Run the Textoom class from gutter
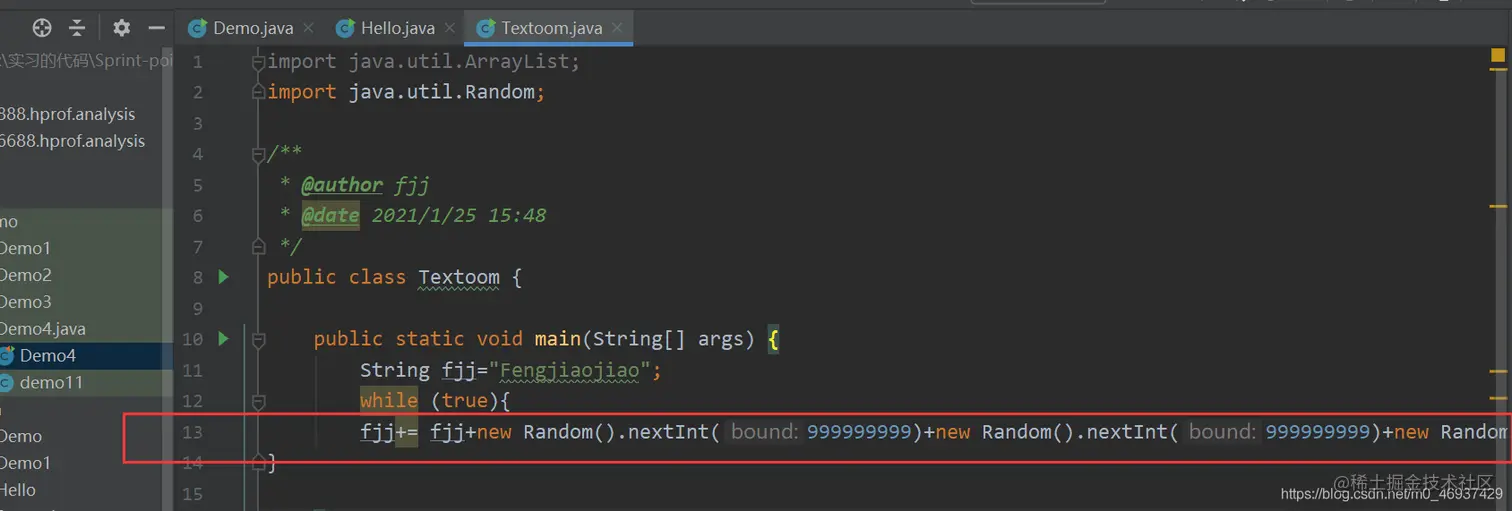This screenshot has height=511, width=1512. click(x=224, y=277)
